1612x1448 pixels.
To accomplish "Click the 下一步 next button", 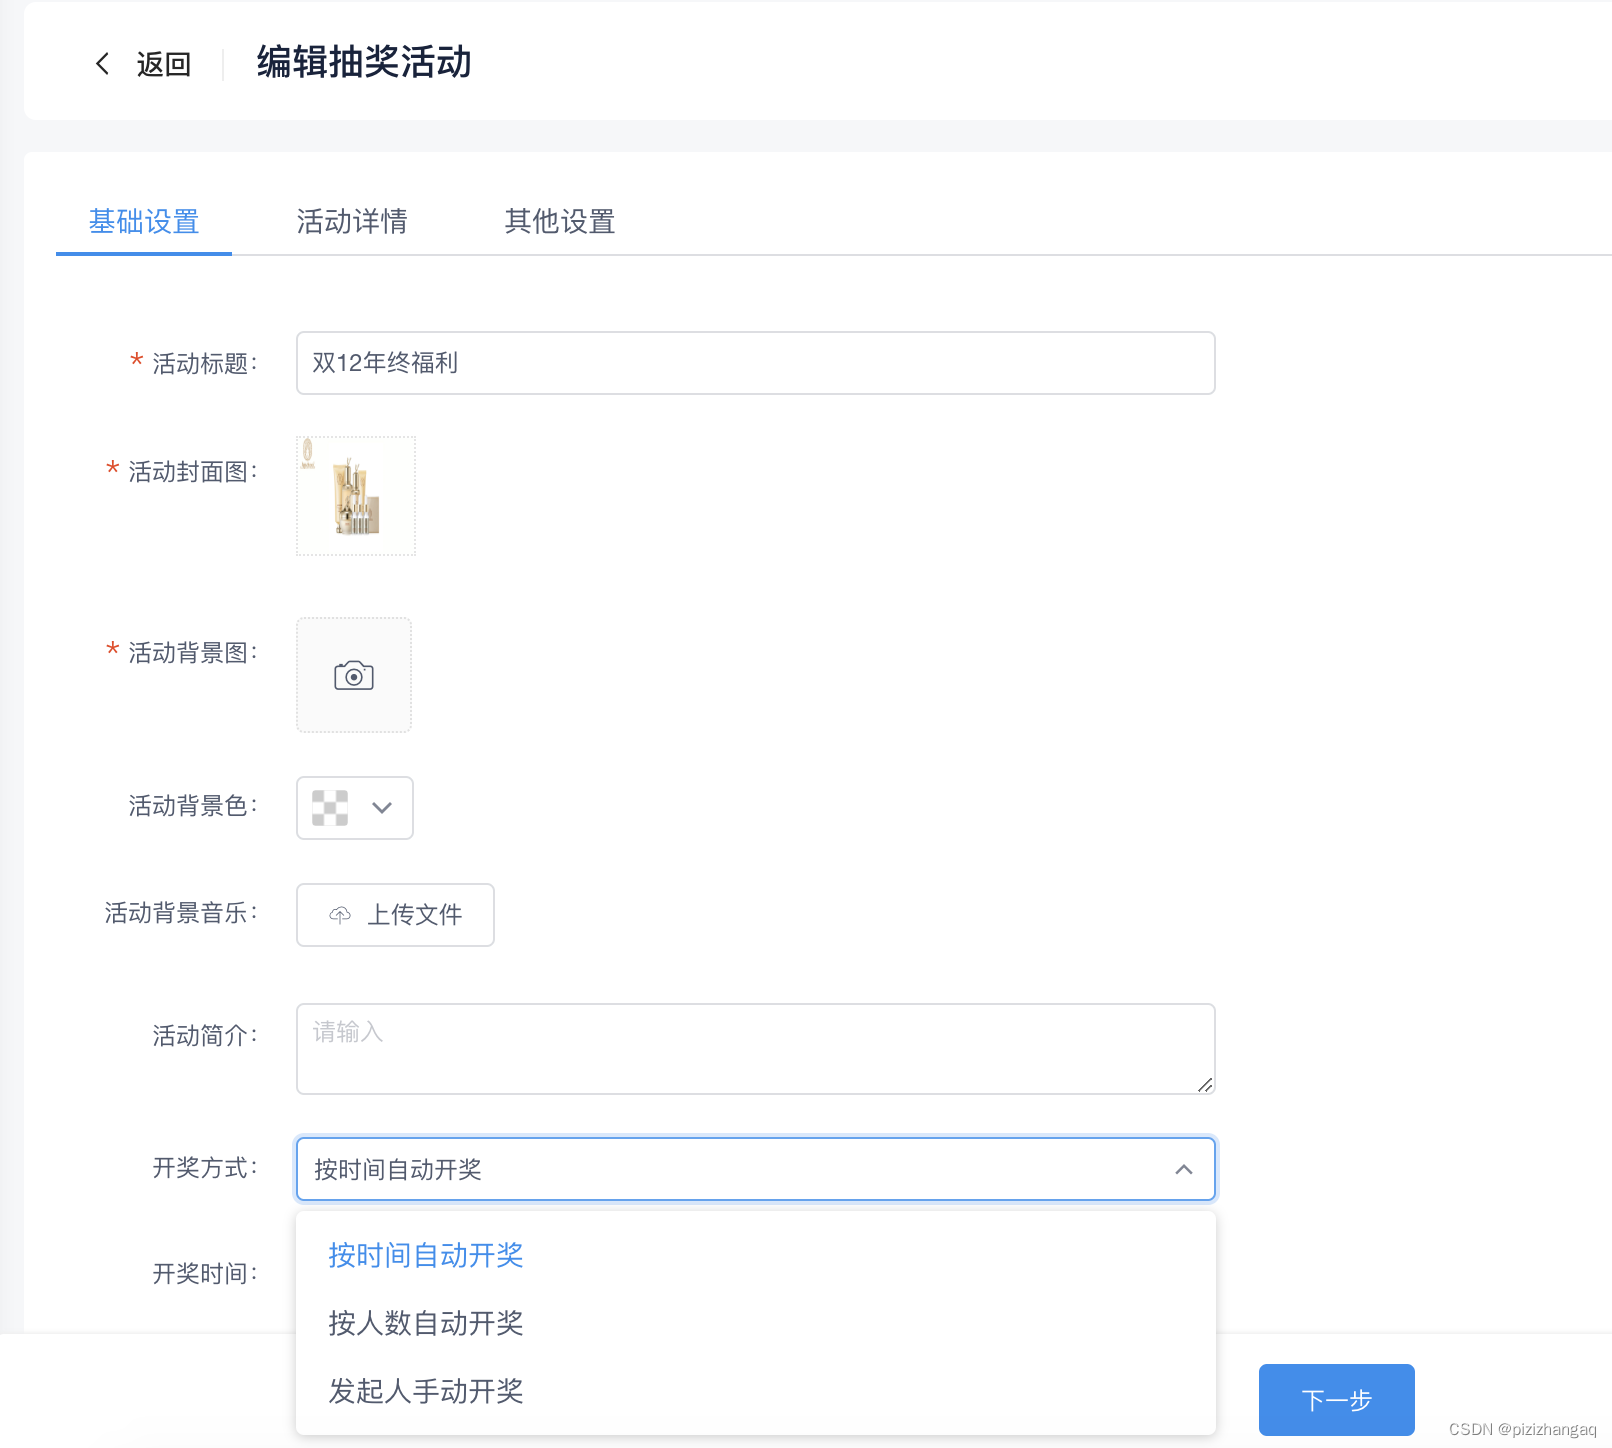I will [1337, 1400].
